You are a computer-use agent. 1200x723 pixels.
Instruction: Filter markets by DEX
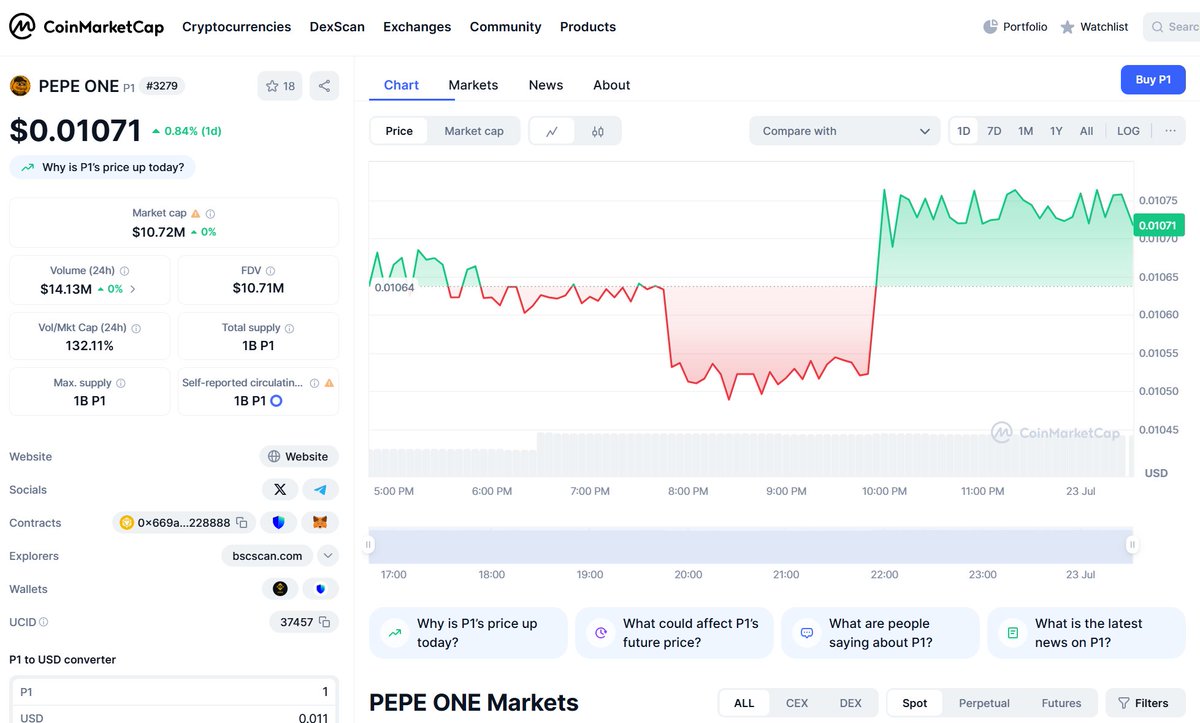tap(851, 703)
